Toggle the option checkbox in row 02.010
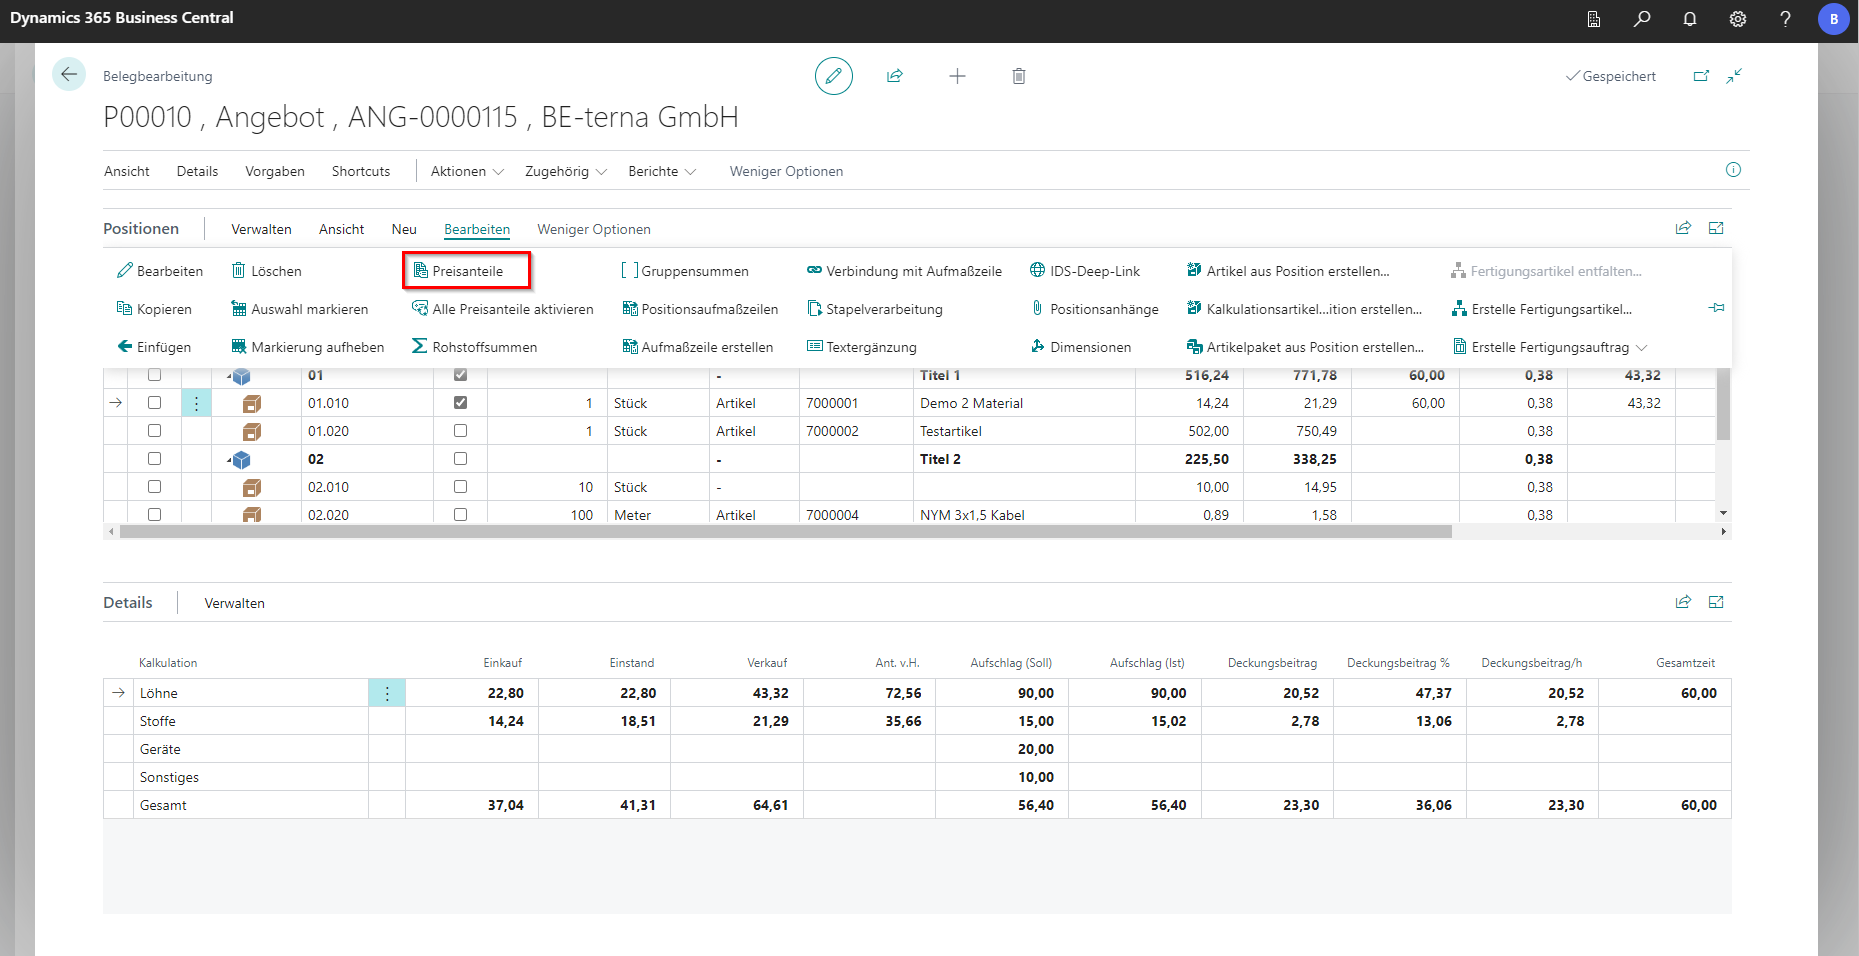 (460, 487)
